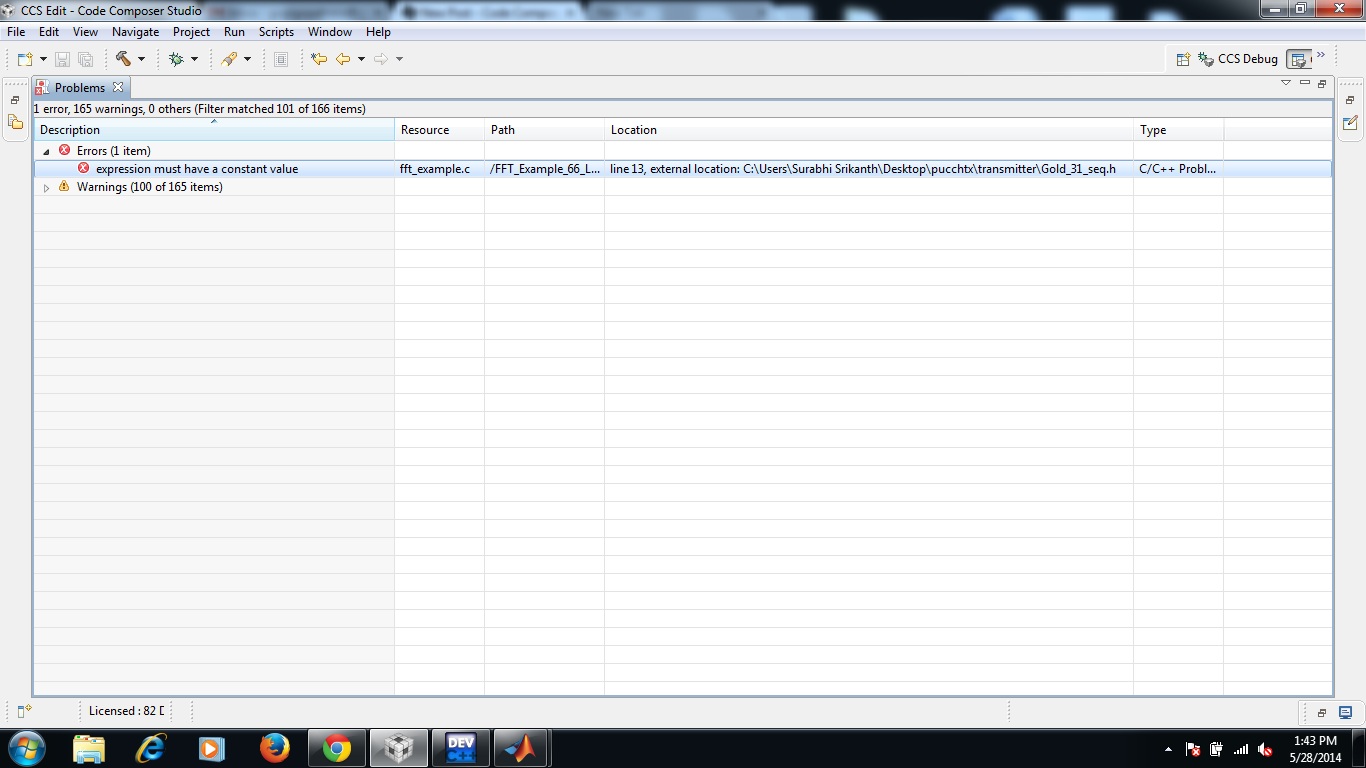Click the Back navigation arrow
Image resolution: width=1366 pixels, height=768 pixels.
pyautogui.click(x=343, y=59)
